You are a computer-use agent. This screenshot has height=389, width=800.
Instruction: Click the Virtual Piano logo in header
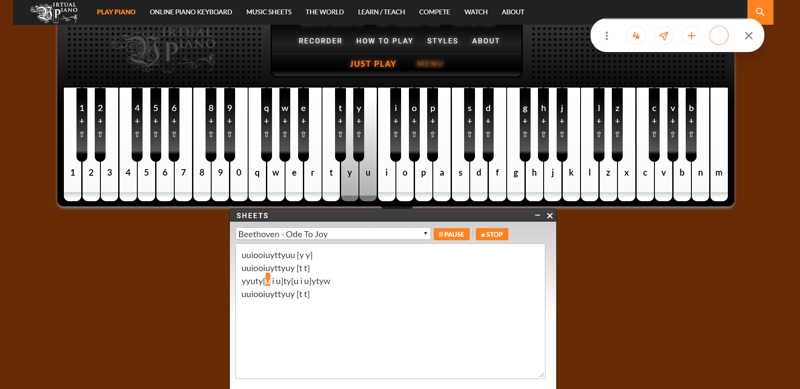tap(55, 12)
